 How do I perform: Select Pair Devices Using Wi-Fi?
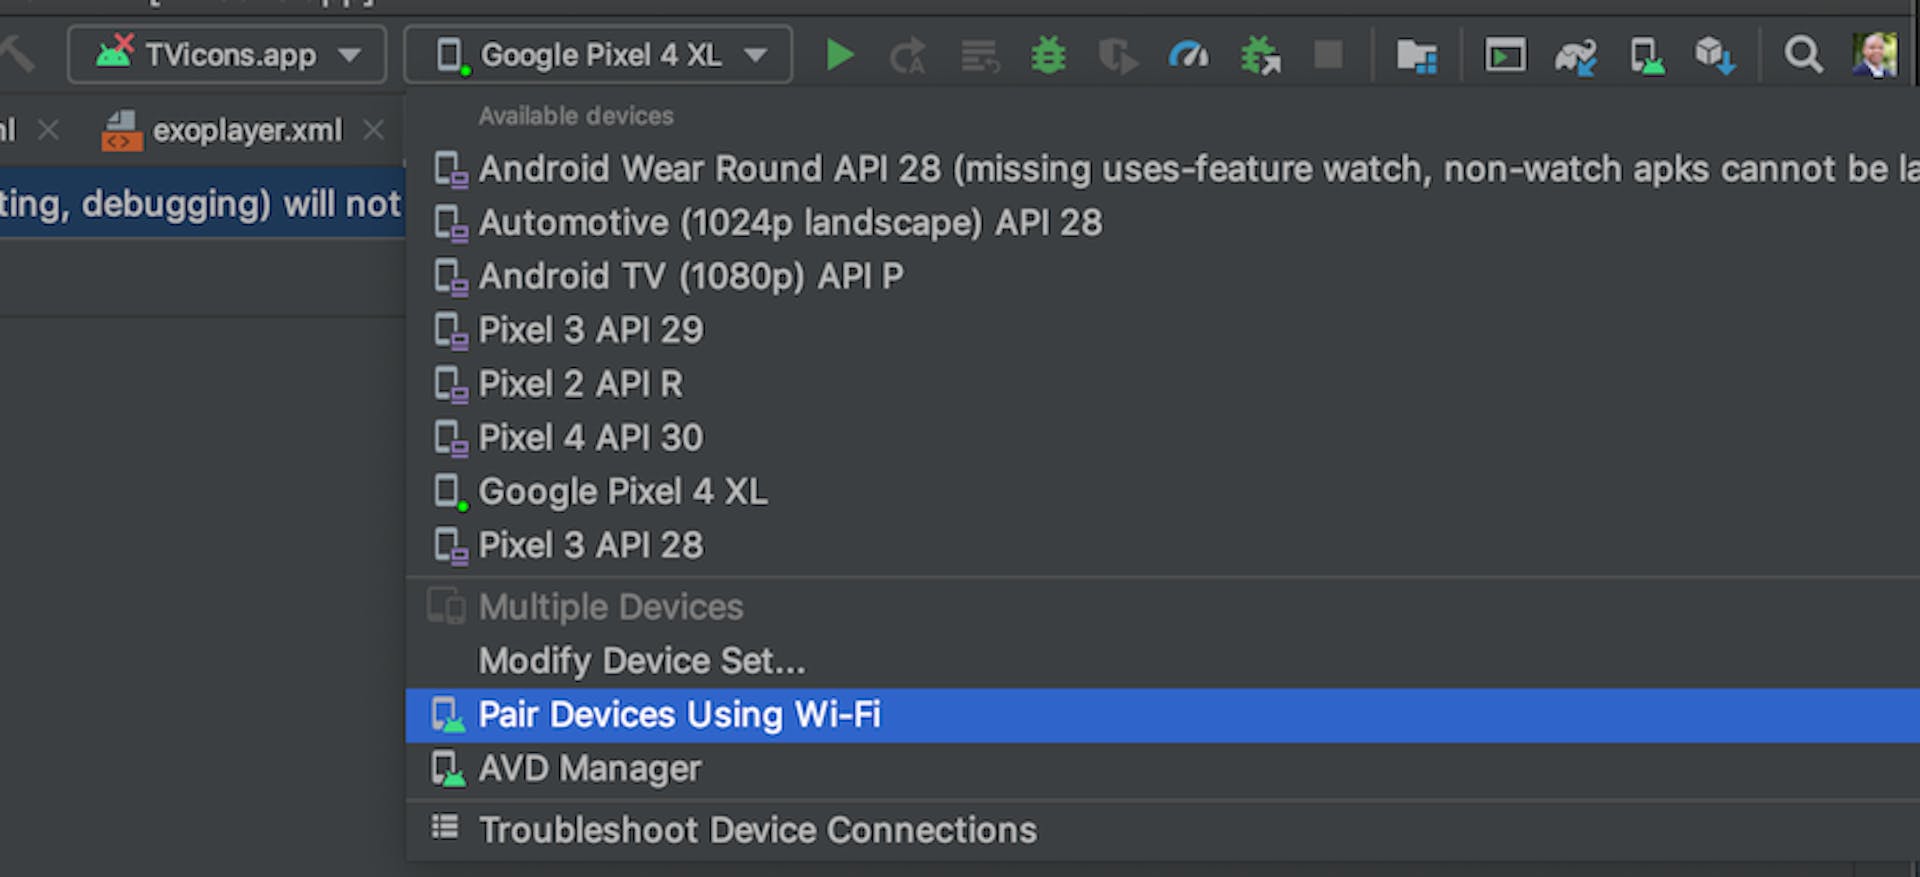(1162, 715)
